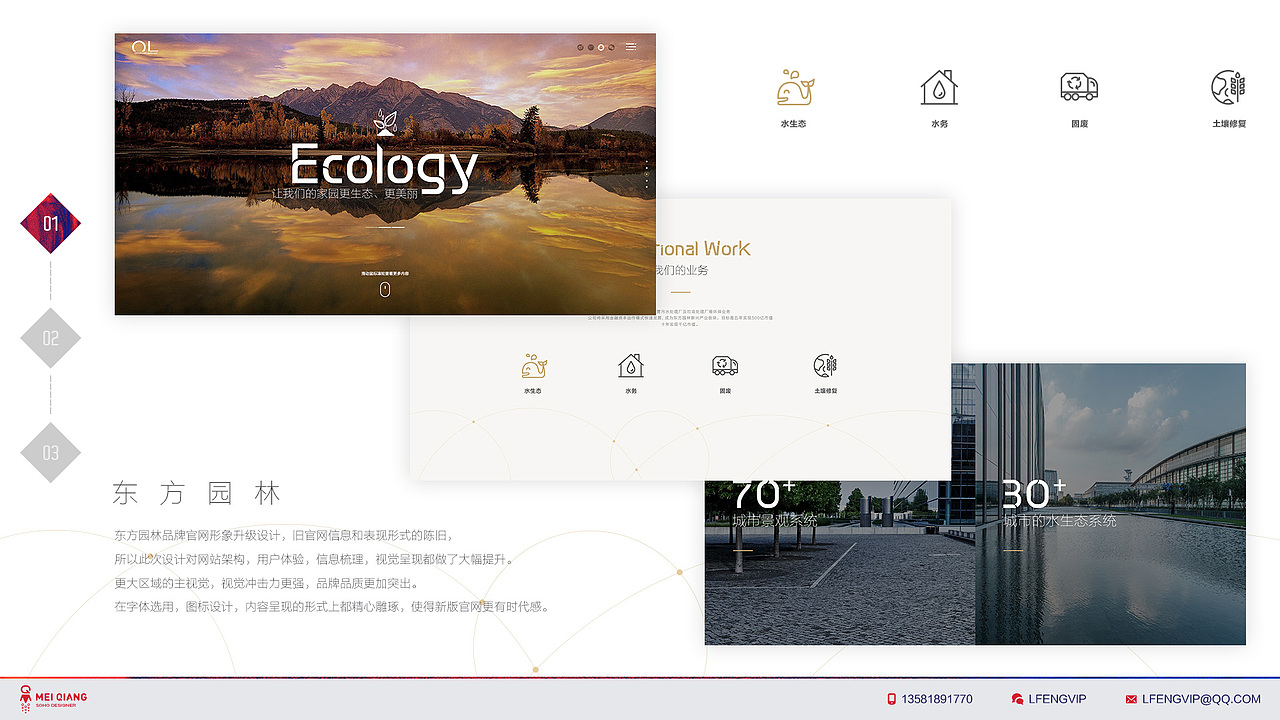Open the water ecology waterfront photo
Viewport: 1280px width, 720px height.
click(1110, 504)
